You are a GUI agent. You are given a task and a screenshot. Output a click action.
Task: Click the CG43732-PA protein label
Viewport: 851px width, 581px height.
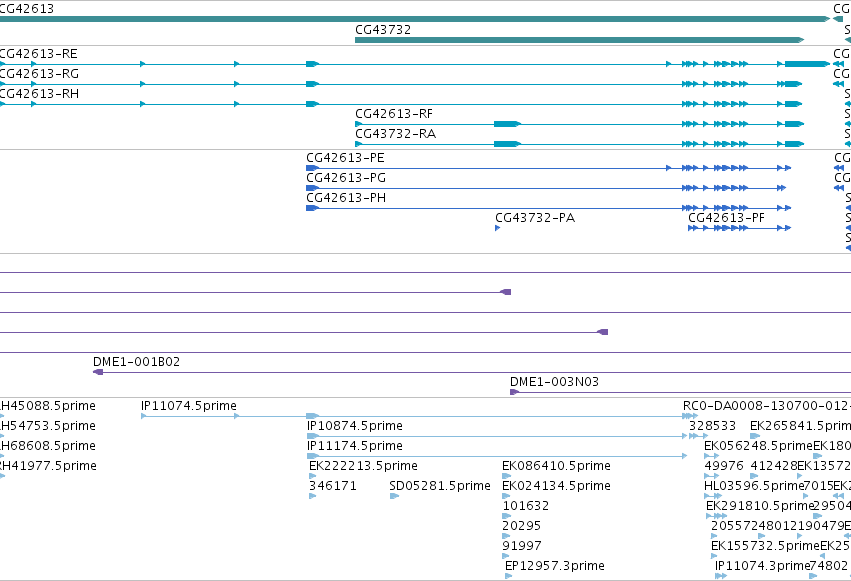pos(535,218)
